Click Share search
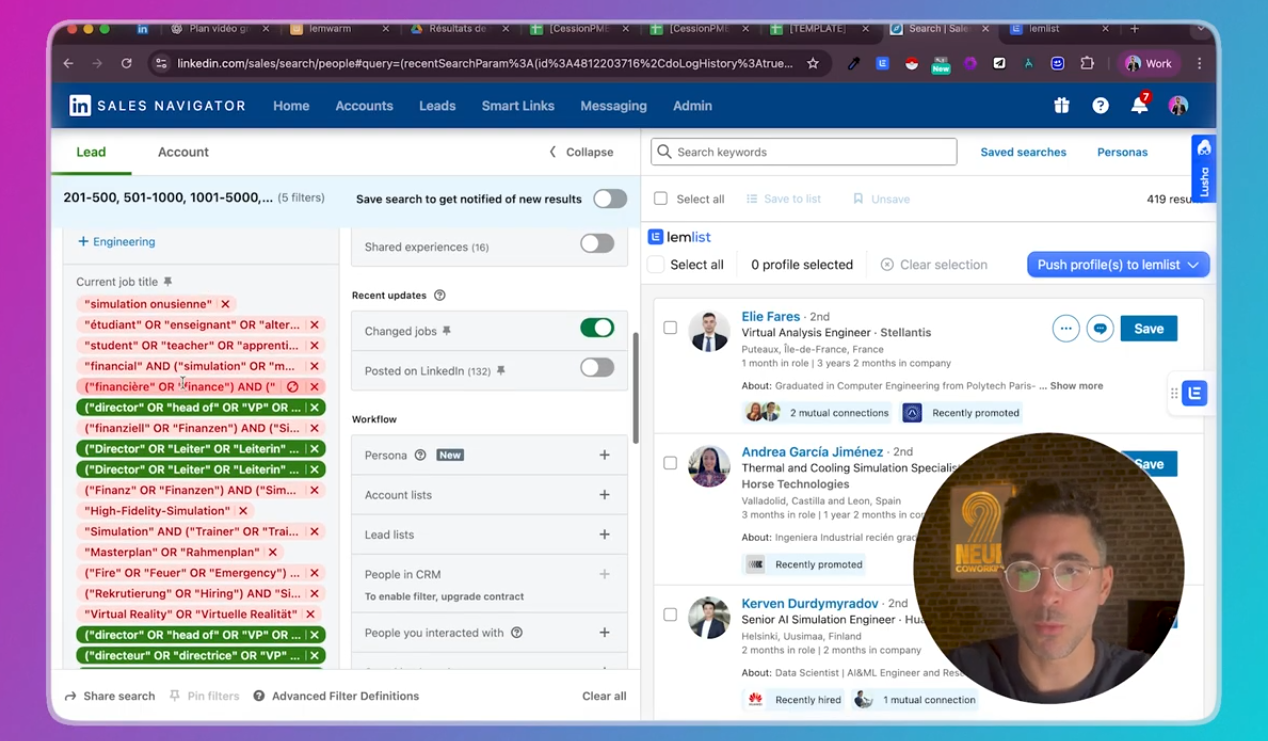 [110, 696]
